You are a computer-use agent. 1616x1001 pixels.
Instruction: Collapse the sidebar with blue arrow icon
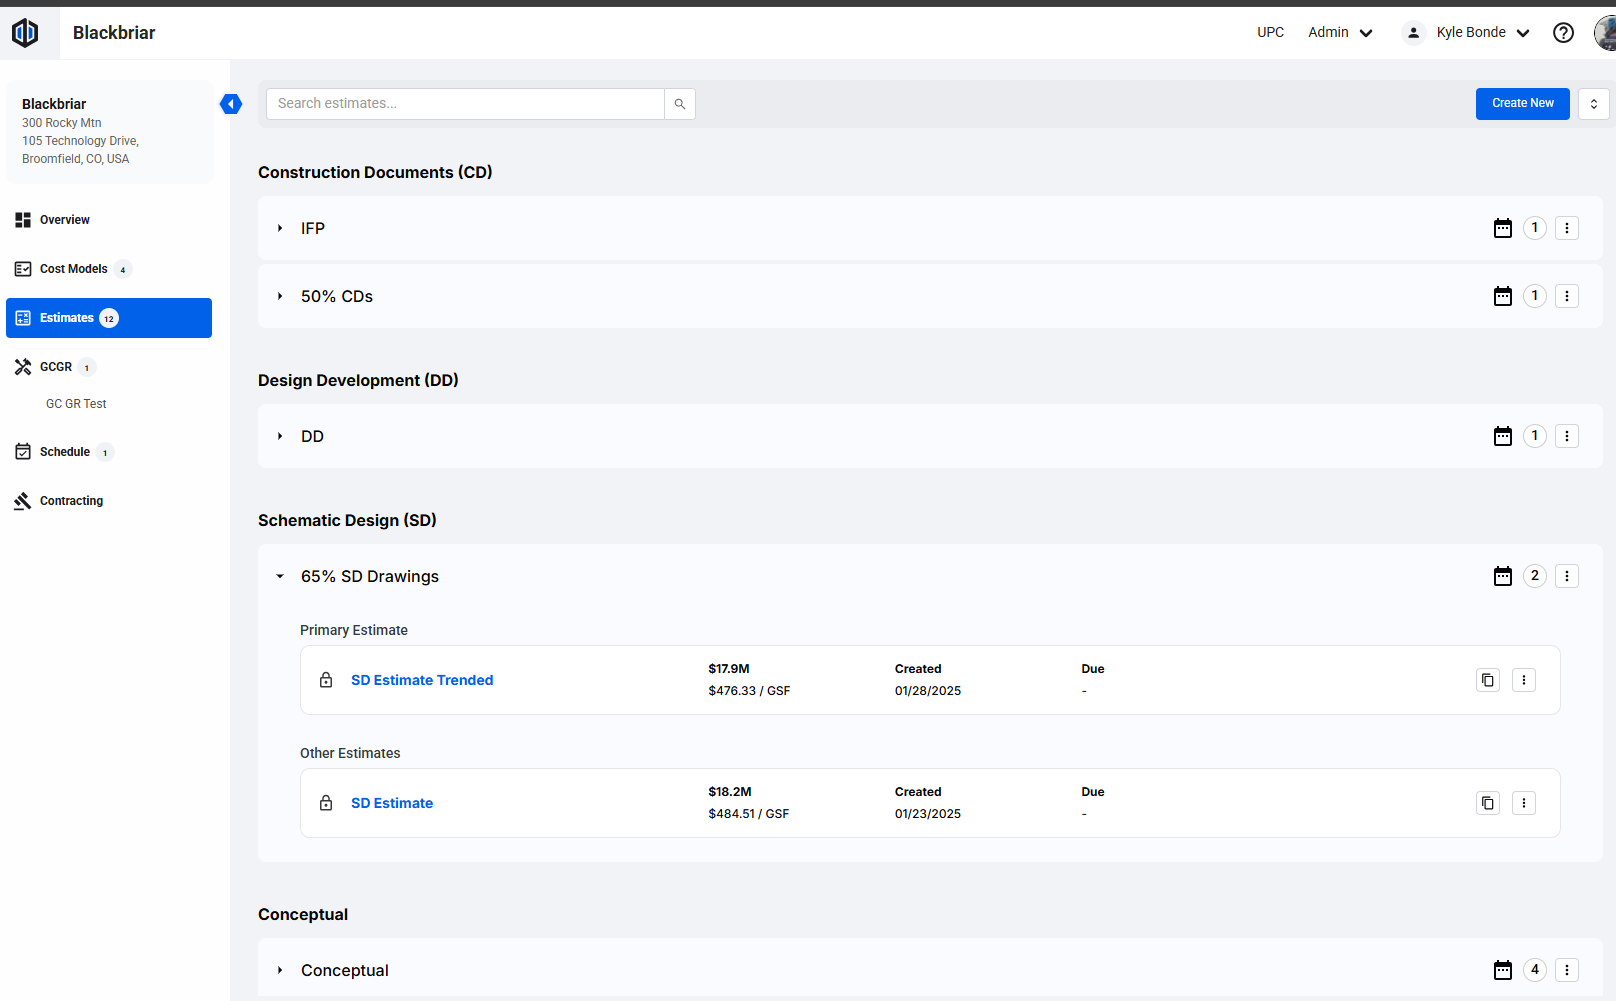(x=231, y=104)
